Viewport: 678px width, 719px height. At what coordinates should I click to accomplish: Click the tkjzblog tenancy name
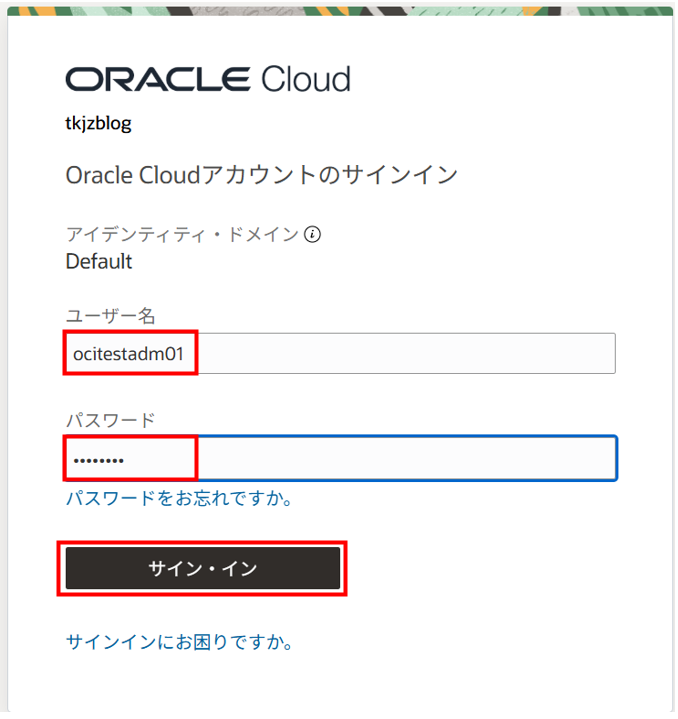click(x=98, y=124)
